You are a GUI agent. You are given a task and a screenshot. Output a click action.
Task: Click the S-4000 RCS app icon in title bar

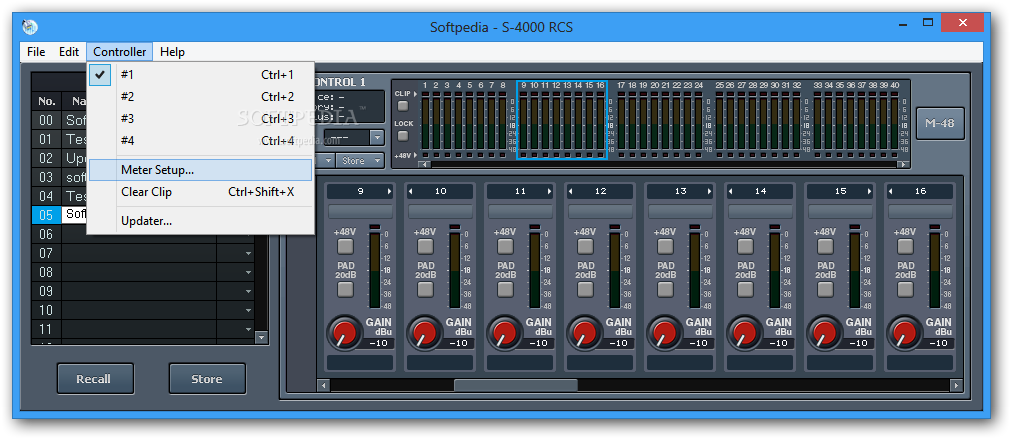(30, 27)
